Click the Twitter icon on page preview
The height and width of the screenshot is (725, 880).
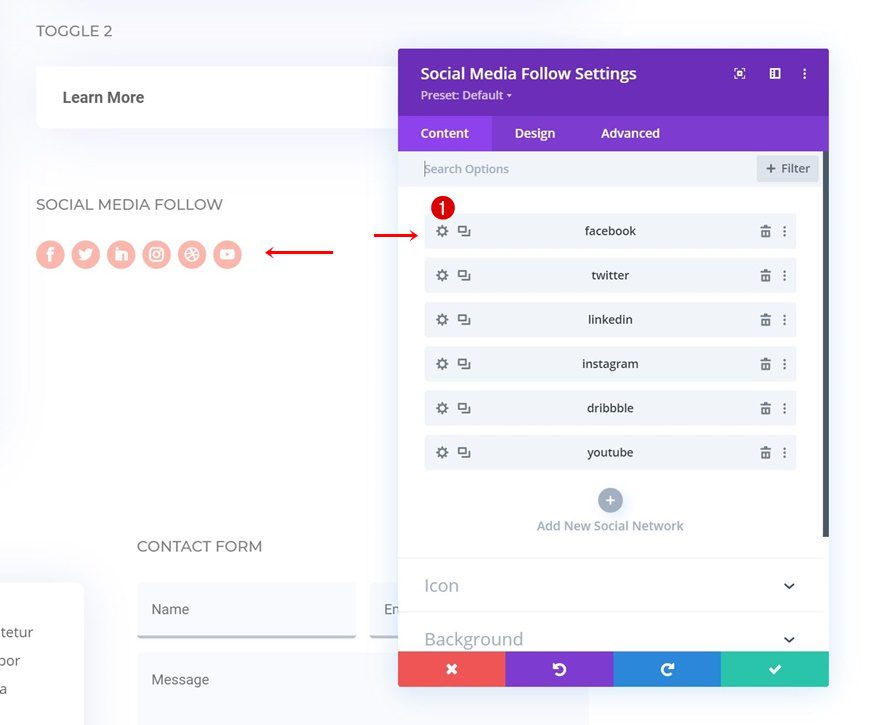coord(86,255)
